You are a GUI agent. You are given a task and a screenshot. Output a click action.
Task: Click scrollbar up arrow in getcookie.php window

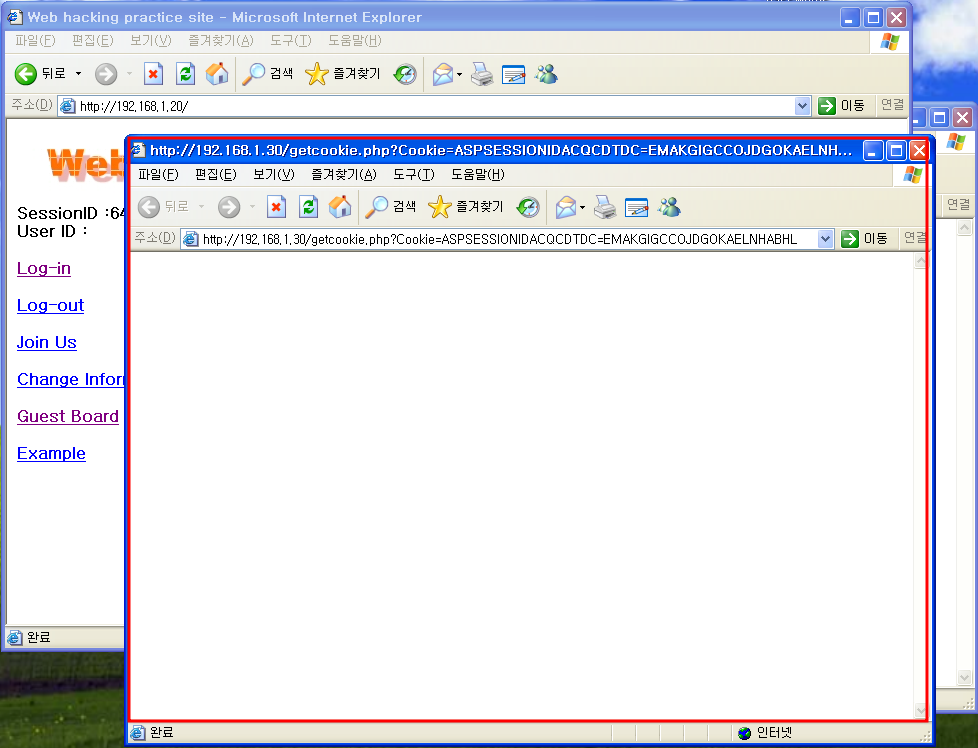point(920,261)
